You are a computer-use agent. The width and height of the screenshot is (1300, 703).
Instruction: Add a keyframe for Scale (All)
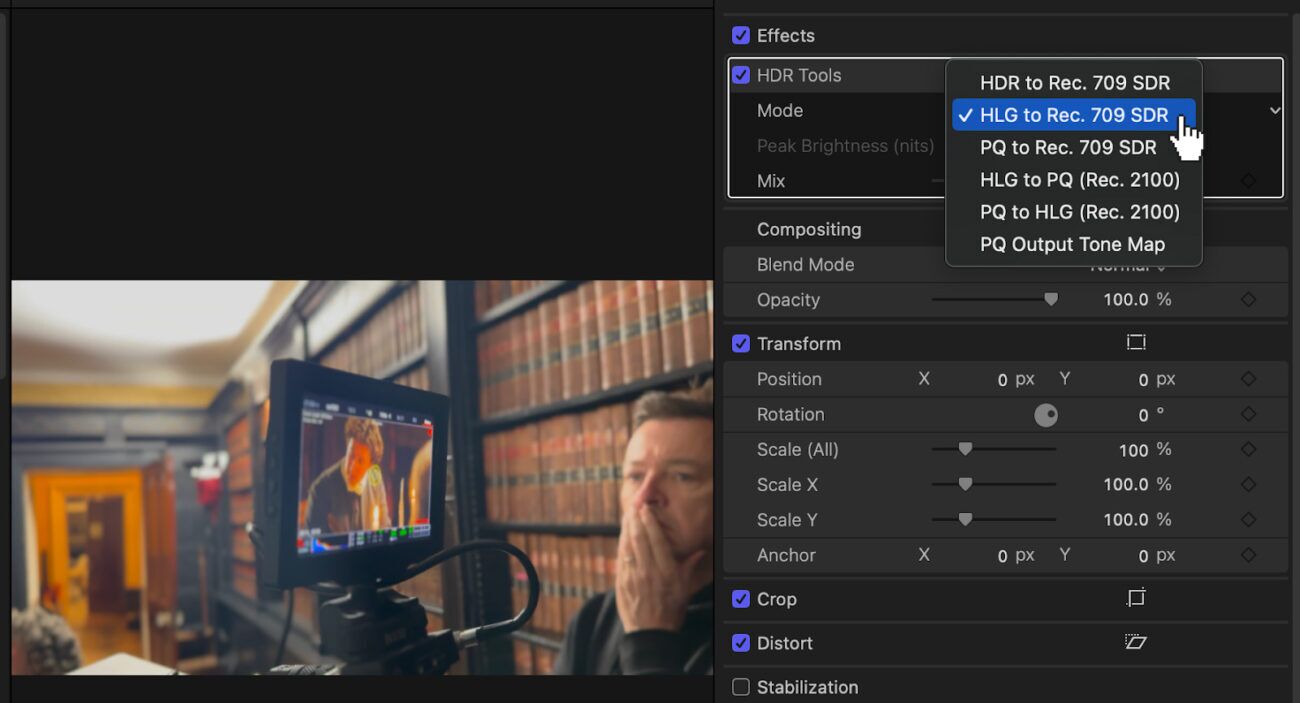[1248, 449]
